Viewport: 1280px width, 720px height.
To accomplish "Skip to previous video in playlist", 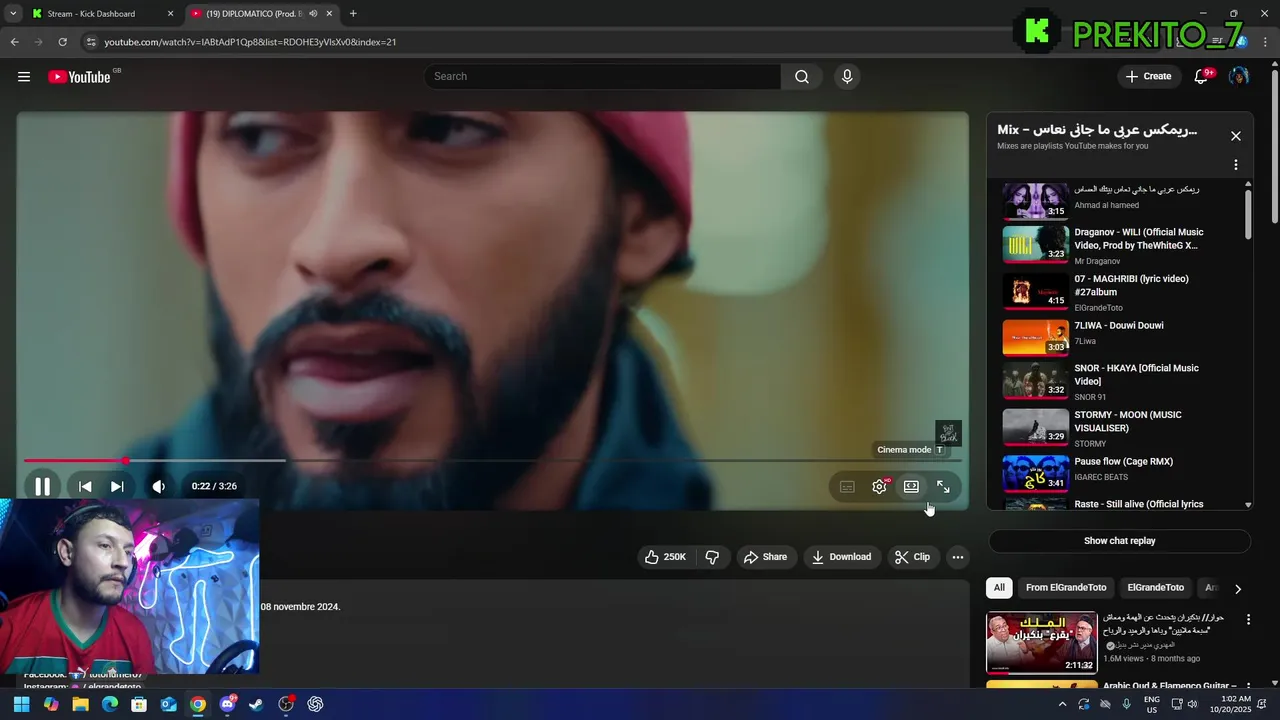I will point(85,487).
